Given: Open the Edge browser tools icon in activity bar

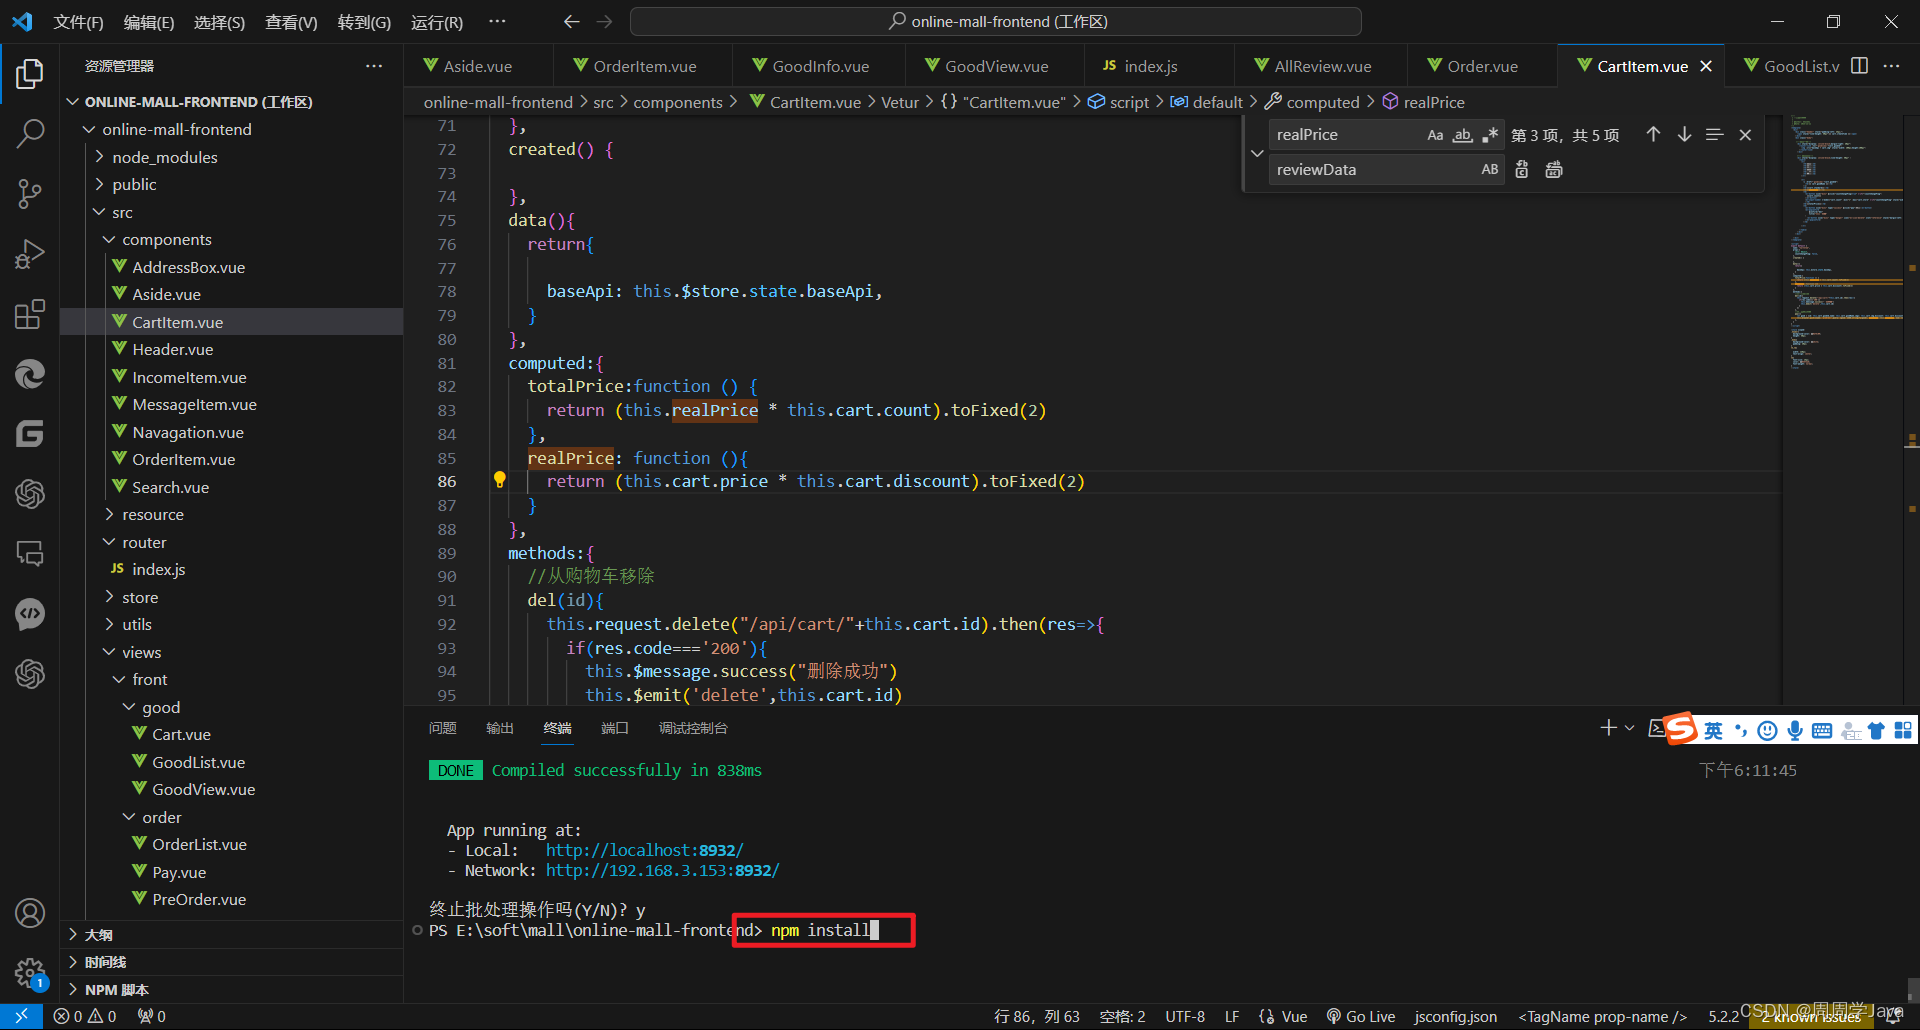Looking at the screenshot, I should tap(30, 374).
